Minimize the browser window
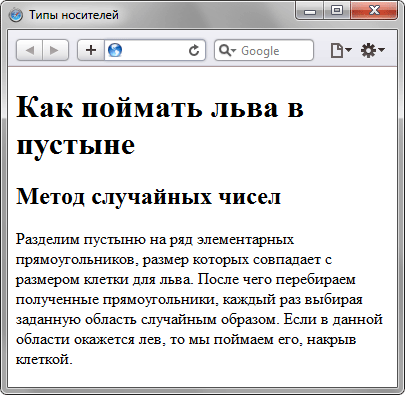The width and height of the screenshot is (405, 395). click(x=310, y=11)
